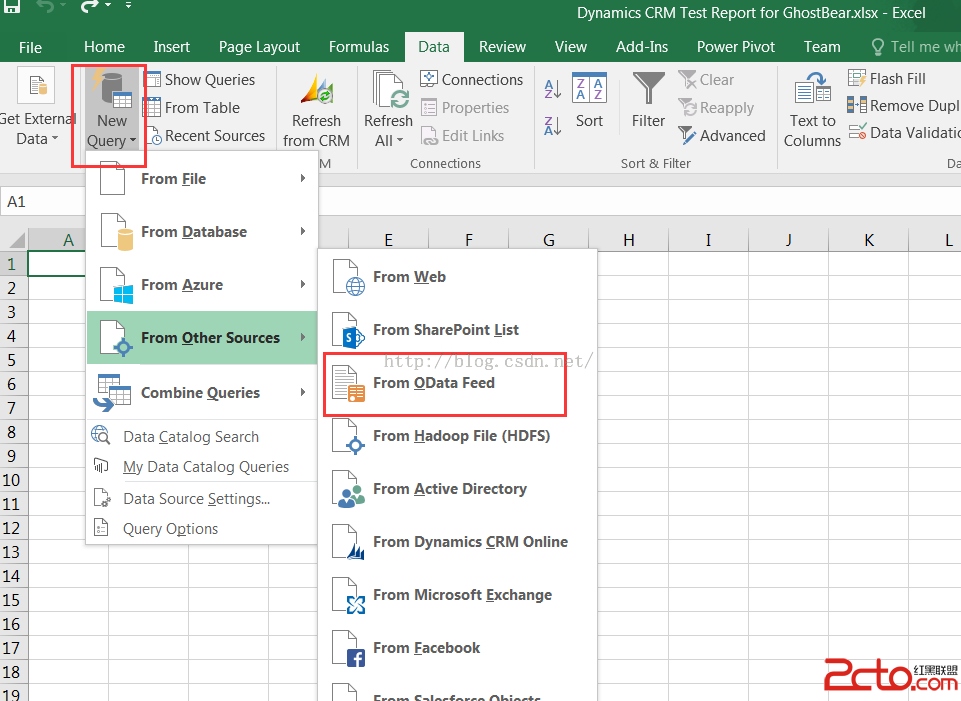Toggle the Filter funnel icon

(648, 88)
